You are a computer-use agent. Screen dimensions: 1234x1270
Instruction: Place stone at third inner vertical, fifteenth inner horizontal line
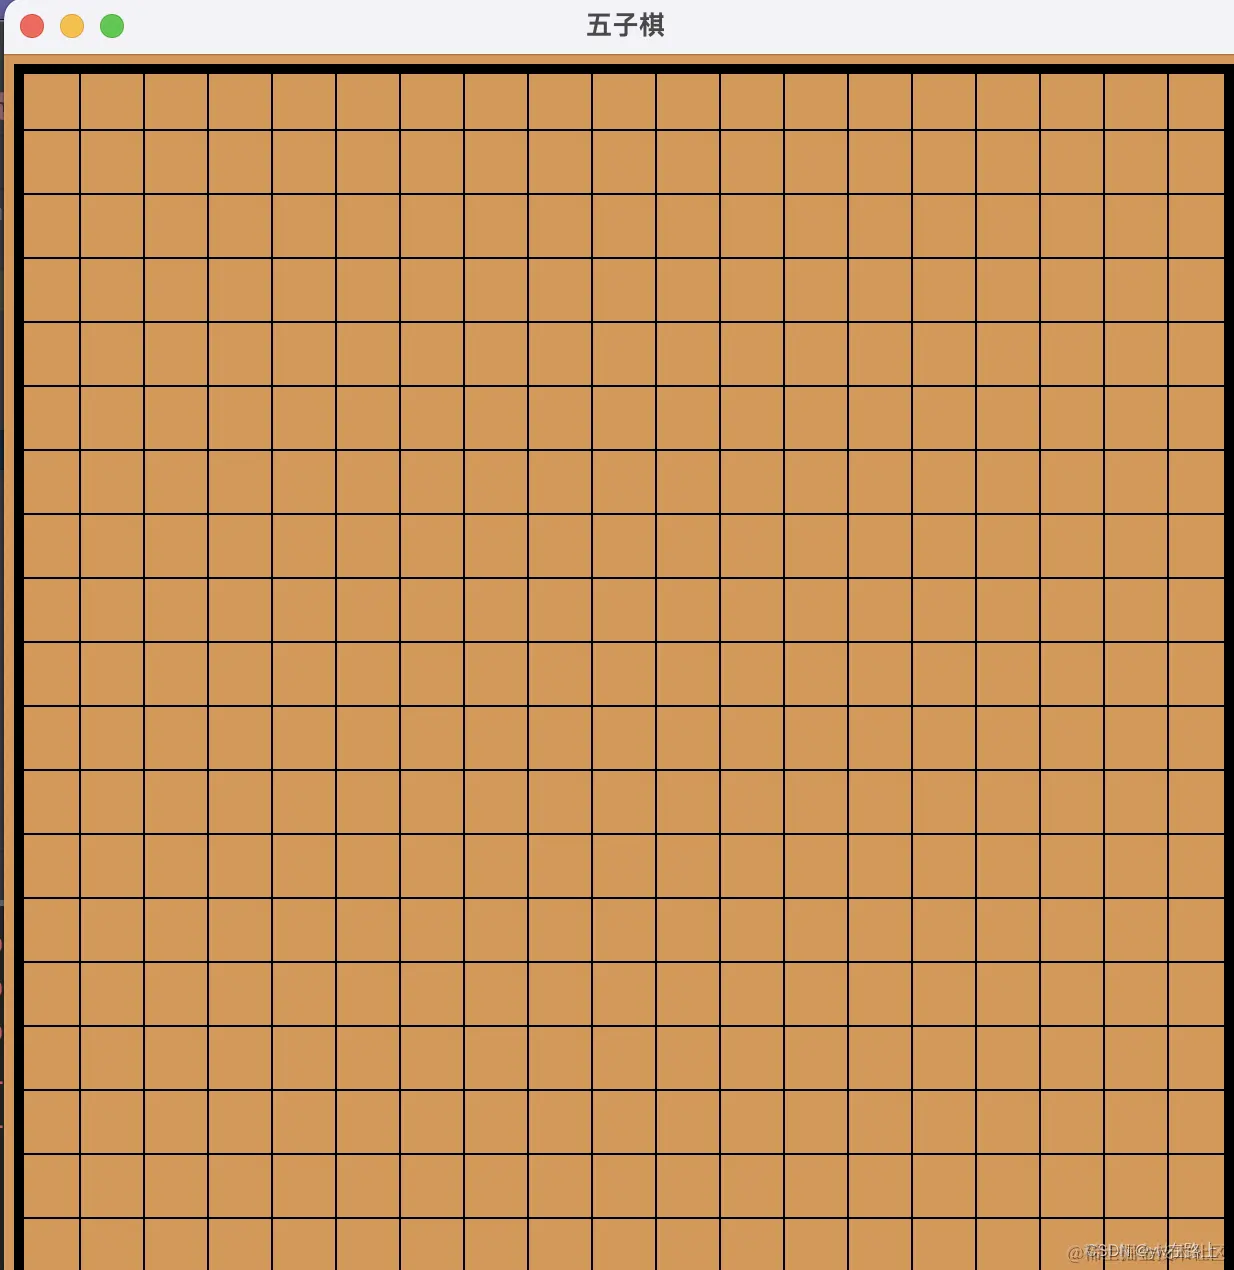click(208, 1026)
